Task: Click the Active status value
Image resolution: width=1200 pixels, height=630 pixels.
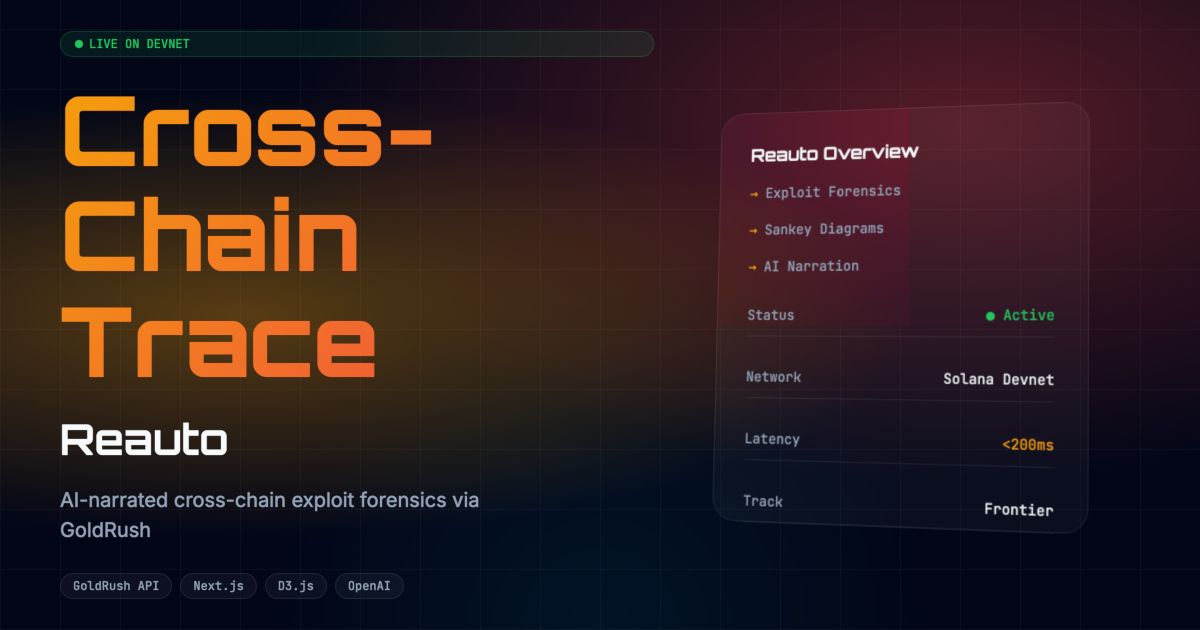Action: click(1029, 315)
